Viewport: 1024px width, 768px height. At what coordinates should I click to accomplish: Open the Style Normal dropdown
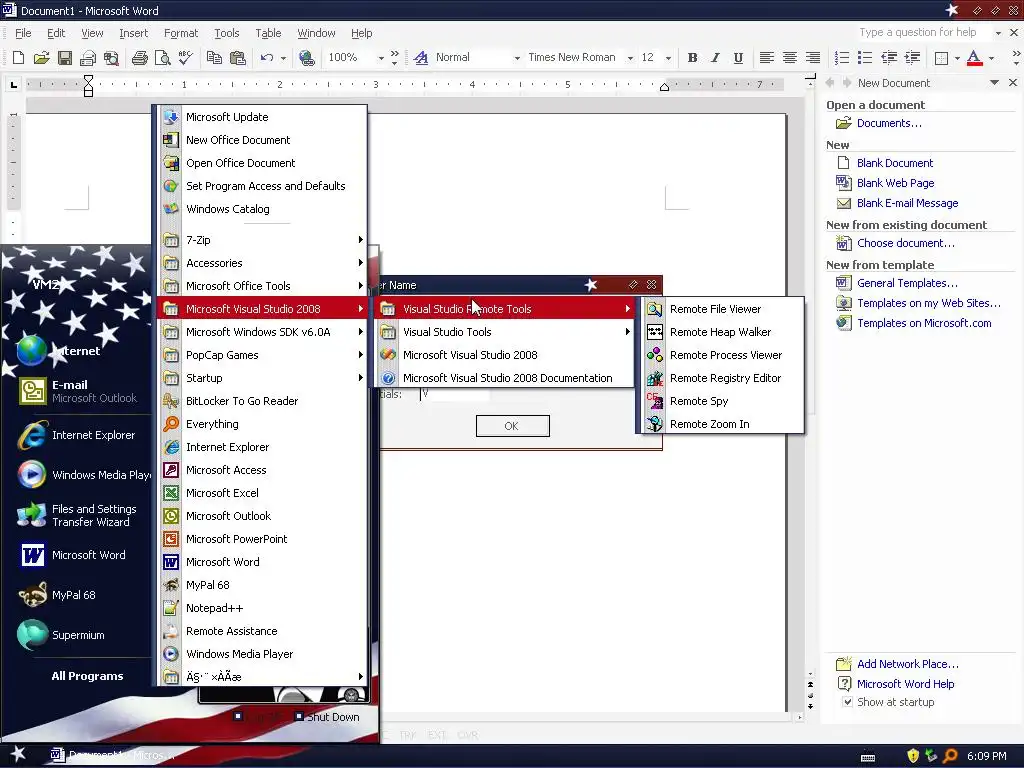click(x=517, y=58)
